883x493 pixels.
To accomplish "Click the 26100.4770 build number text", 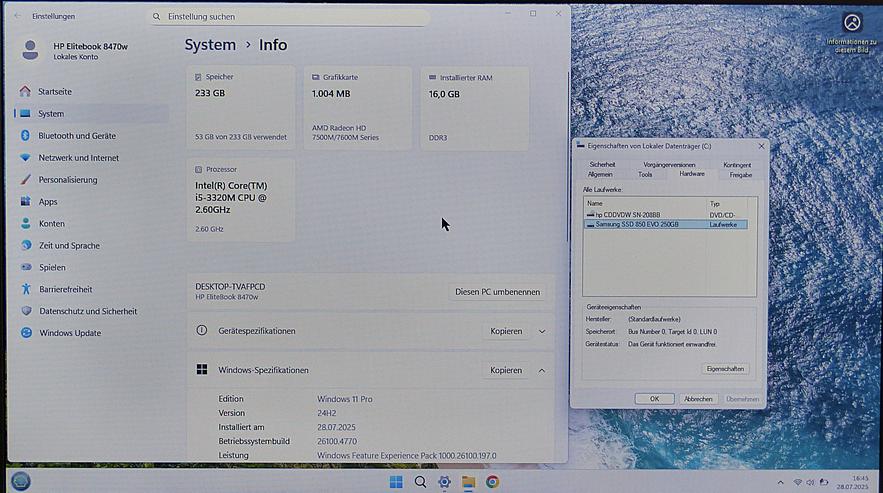I will click(337, 441).
